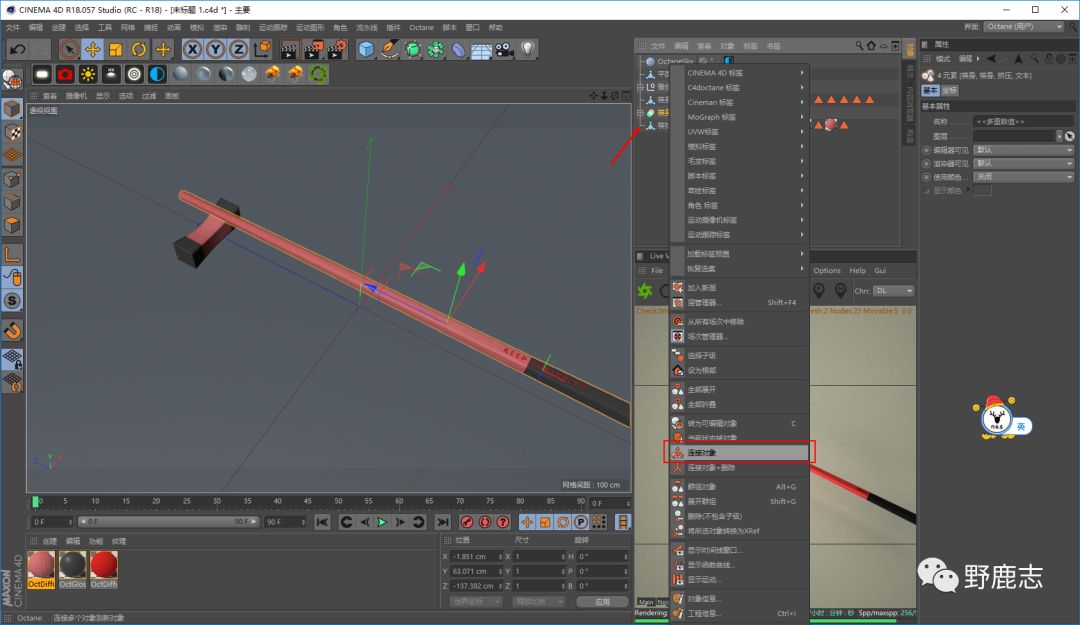
Task: Toggle the 编辑器可见 radio button
Action: 925,150
